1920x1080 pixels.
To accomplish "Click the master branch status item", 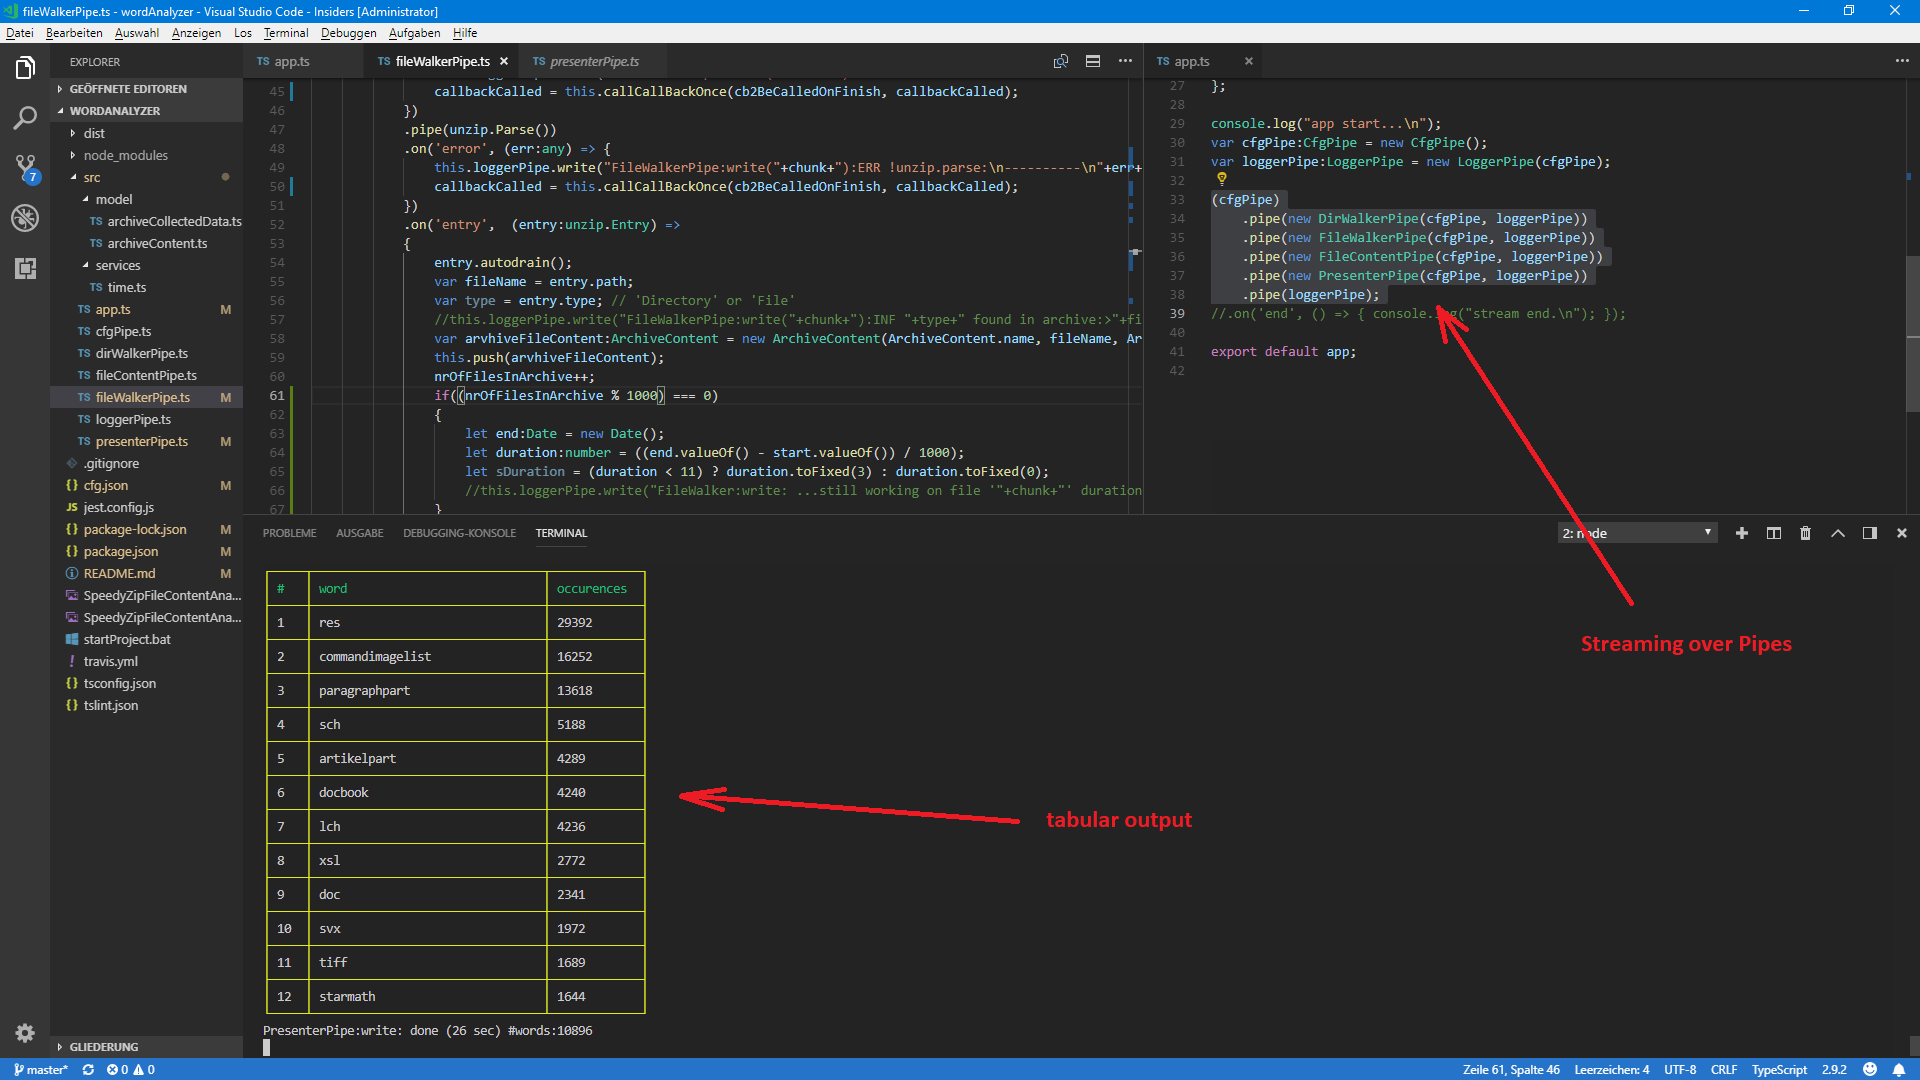I will click(41, 1069).
